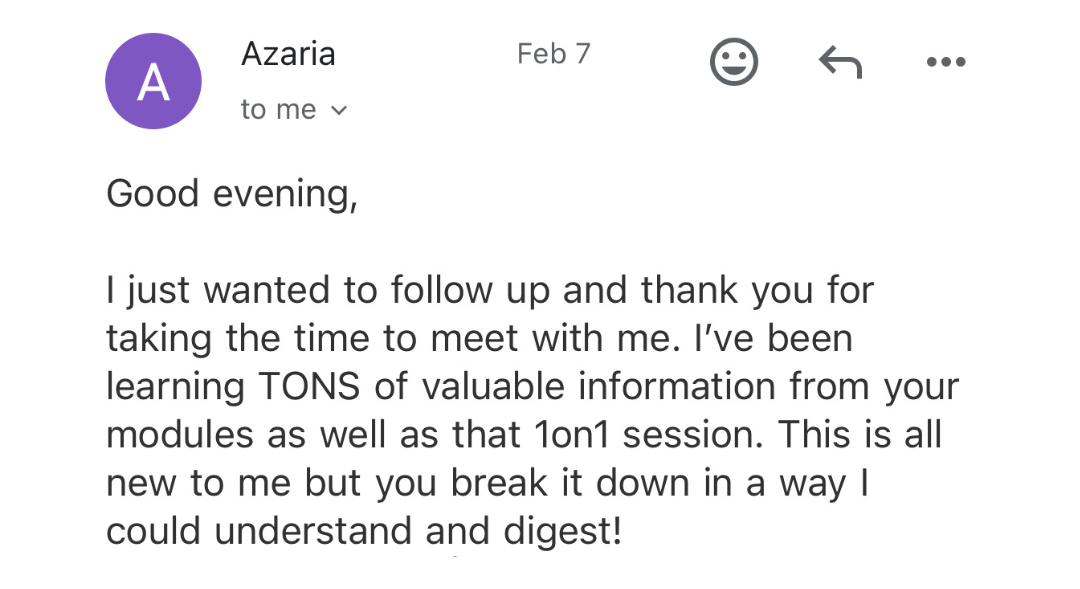The width and height of the screenshot is (1080, 589).
Task: Expand recipient details with the chevron arrow
Action: pyautogui.click(x=339, y=110)
